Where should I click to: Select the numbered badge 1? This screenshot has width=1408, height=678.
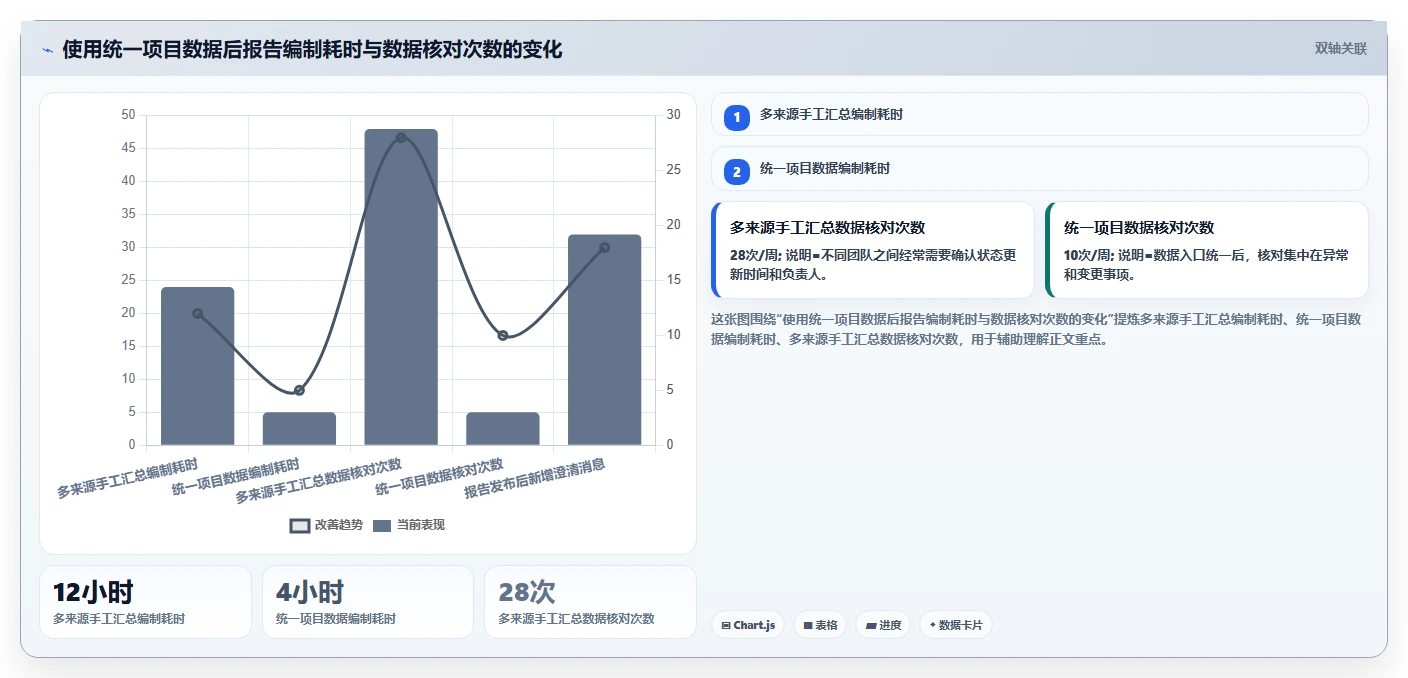click(737, 118)
